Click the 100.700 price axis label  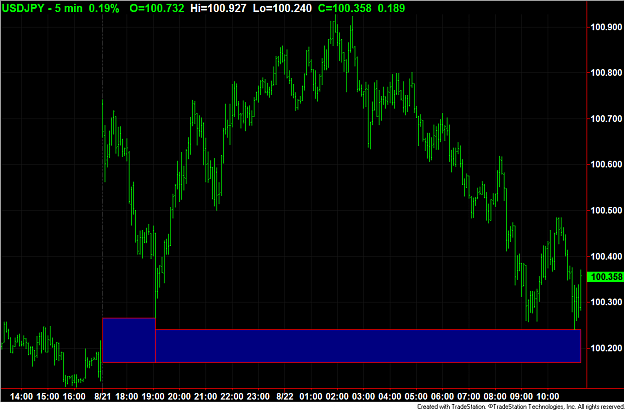tap(606, 119)
